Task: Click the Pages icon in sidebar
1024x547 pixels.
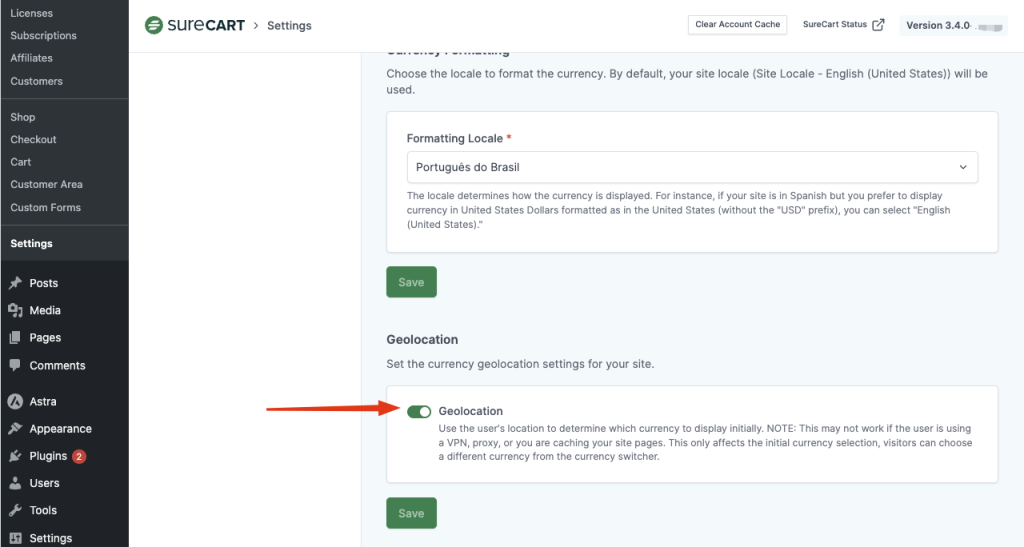Action: [x=15, y=338]
